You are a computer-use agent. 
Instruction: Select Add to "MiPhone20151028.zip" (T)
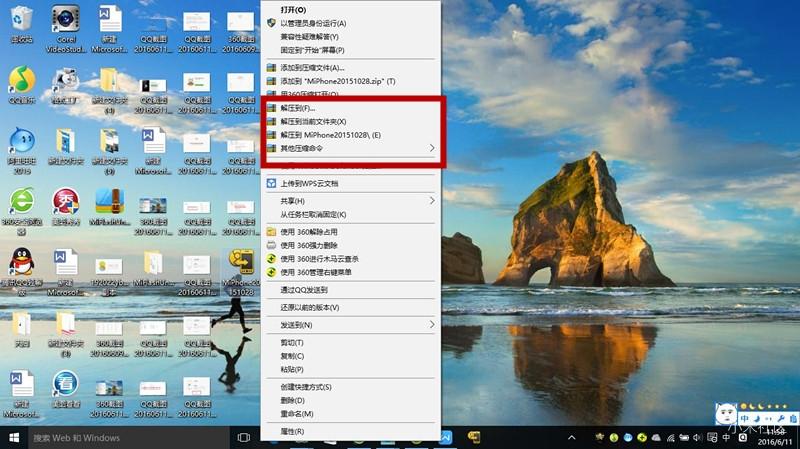coord(350,81)
